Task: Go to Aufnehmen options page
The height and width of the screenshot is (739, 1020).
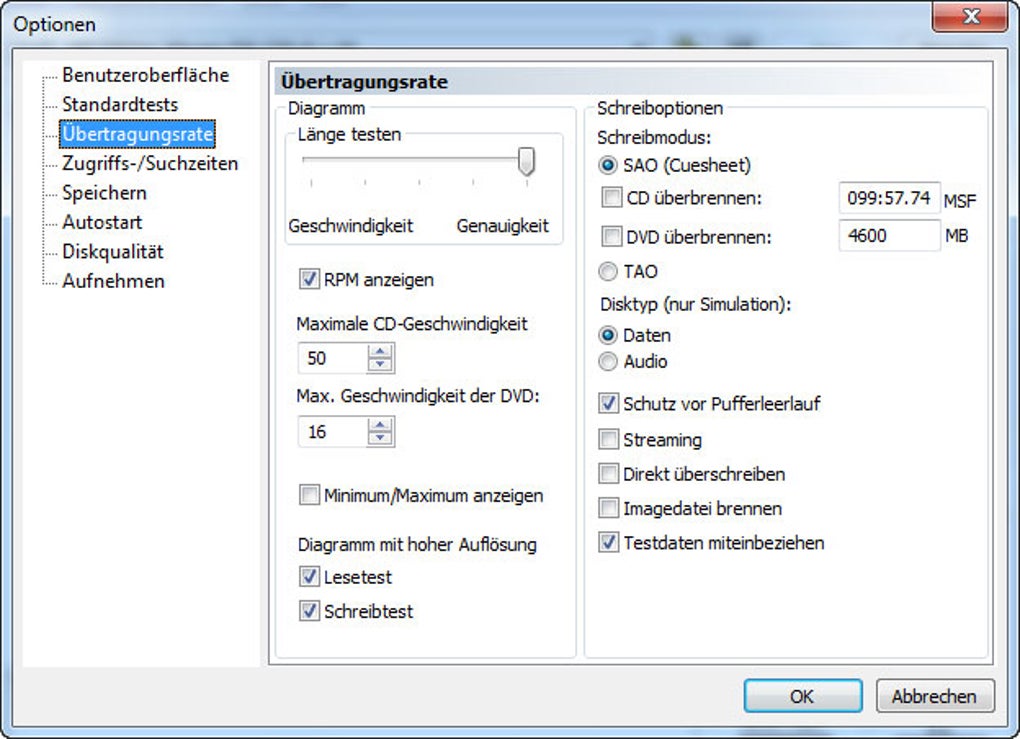Action: (113, 281)
